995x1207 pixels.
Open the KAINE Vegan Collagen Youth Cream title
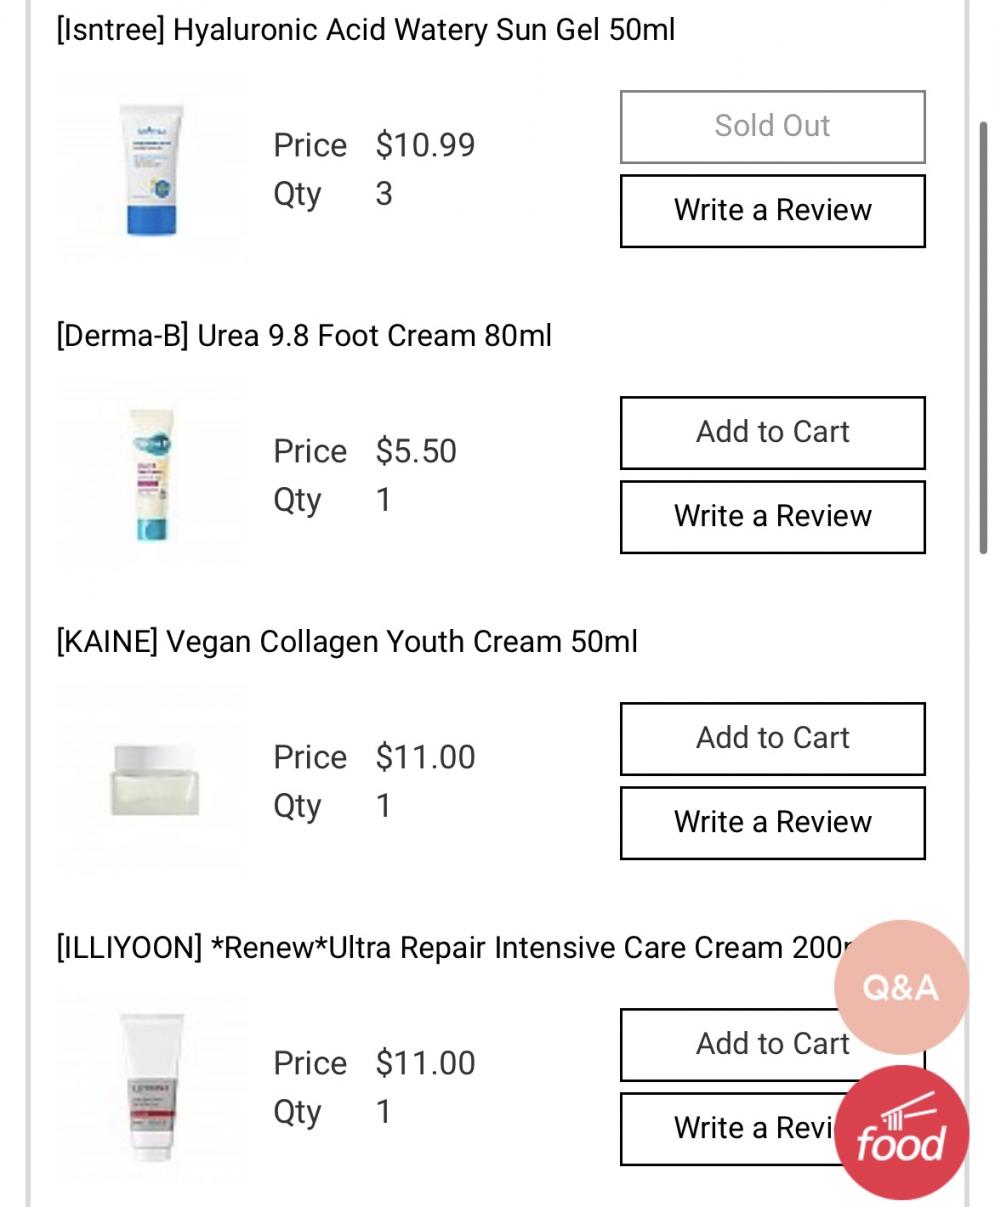[x=347, y=642]
